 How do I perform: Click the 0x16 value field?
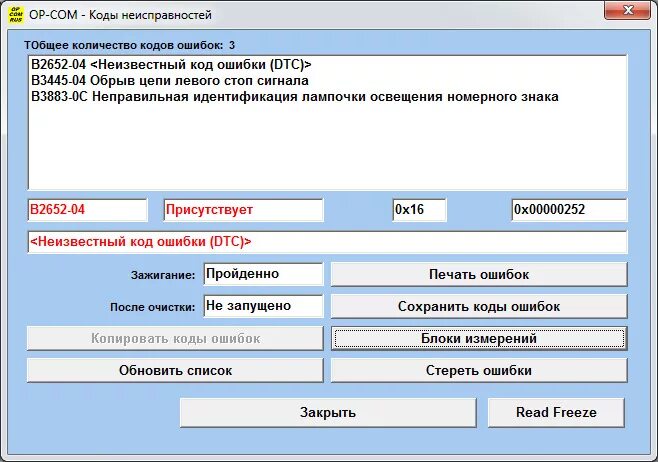(419, 209)
